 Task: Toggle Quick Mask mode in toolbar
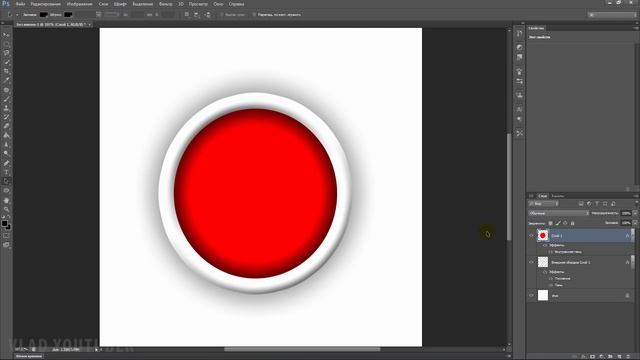tap(6, 236)
